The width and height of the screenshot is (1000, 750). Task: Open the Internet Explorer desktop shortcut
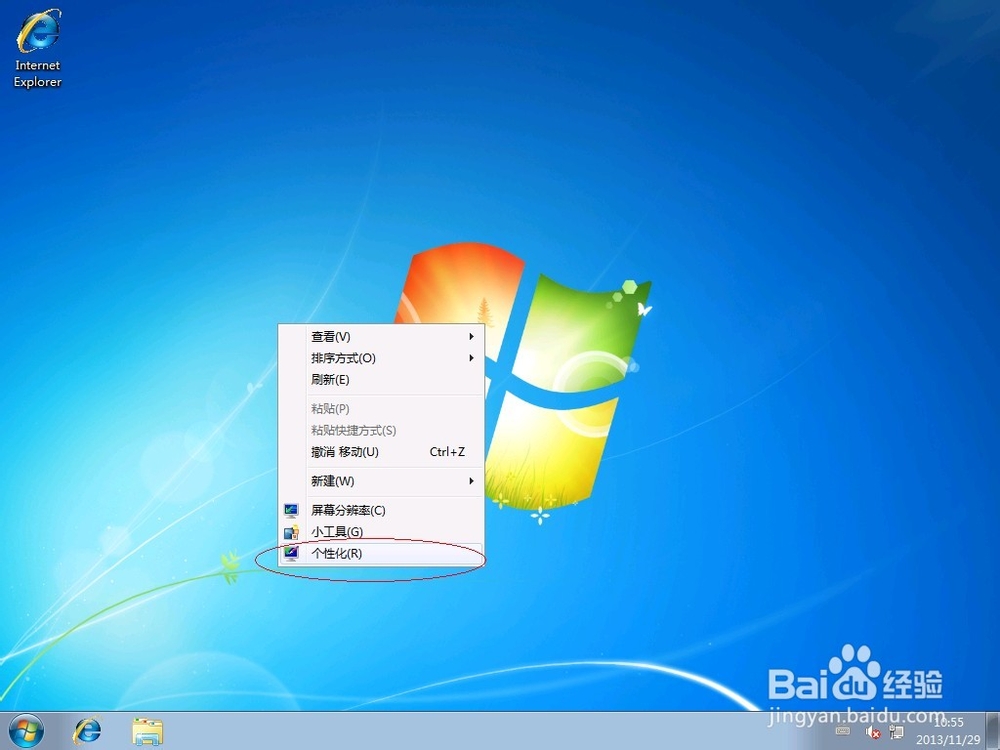coord(38,48)
